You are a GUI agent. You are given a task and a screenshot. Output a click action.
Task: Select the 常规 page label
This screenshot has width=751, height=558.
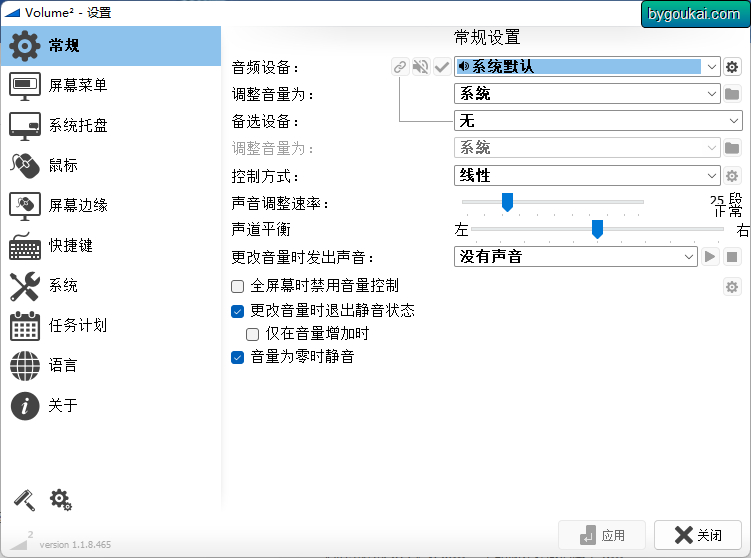tap(64, 46)
